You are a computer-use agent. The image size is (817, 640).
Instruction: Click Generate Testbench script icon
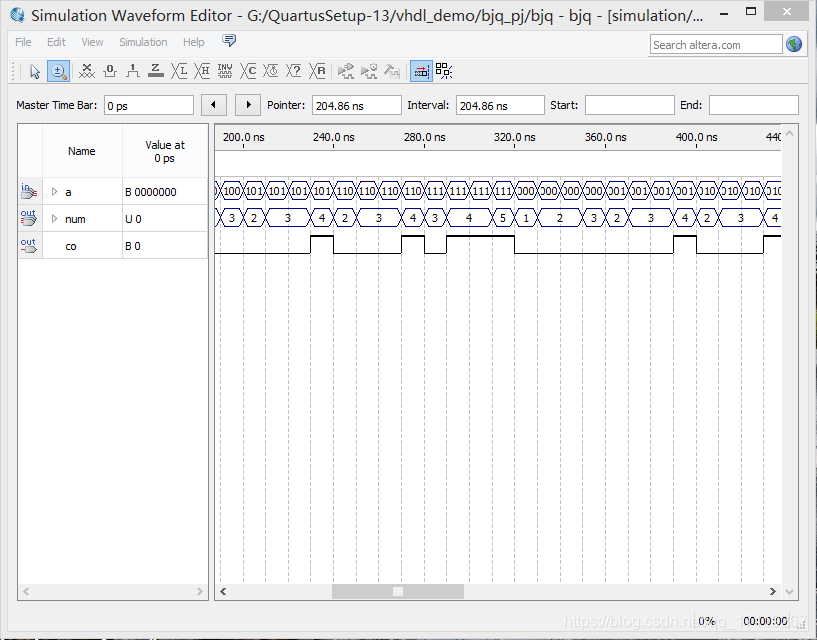click(x=392, y=71)
